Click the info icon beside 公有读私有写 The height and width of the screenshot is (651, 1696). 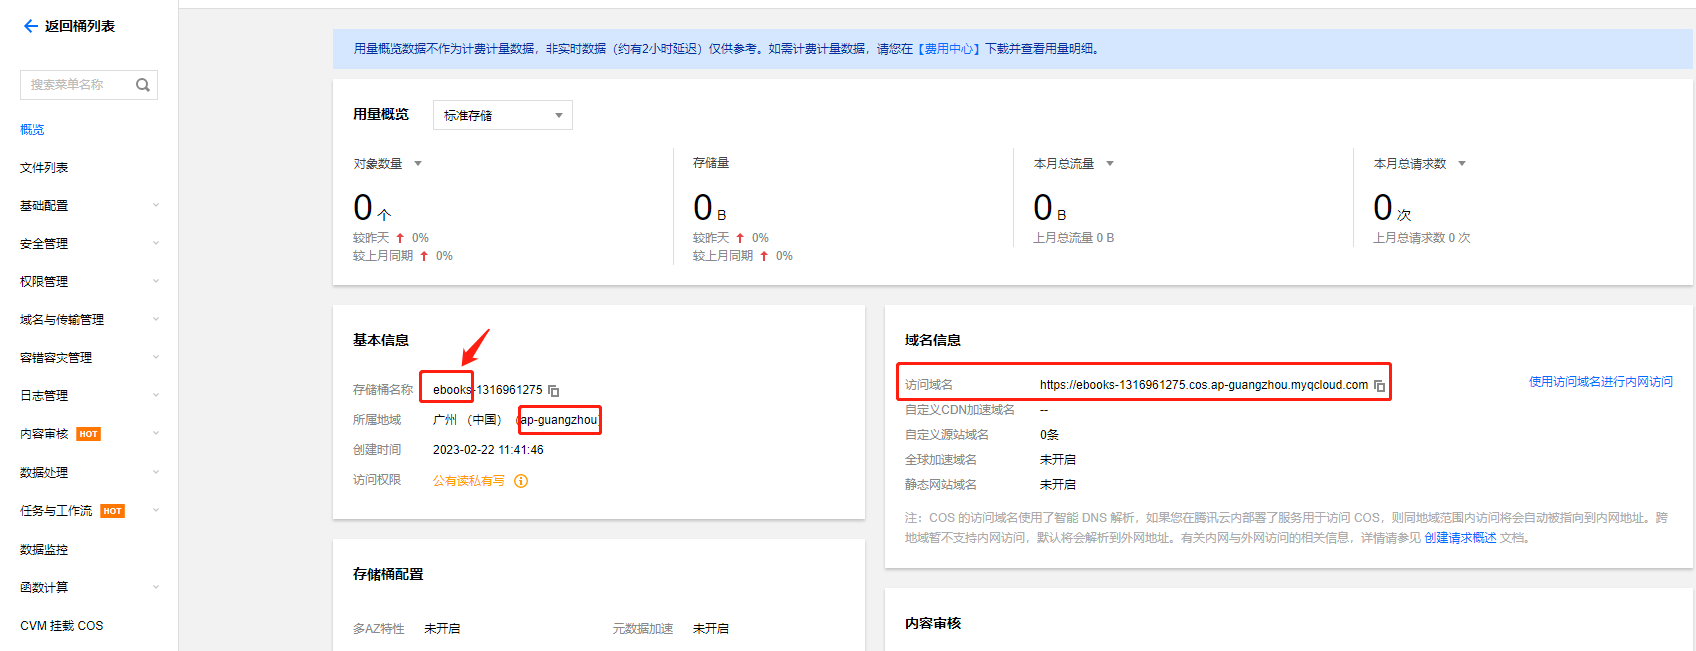(521, 481)
